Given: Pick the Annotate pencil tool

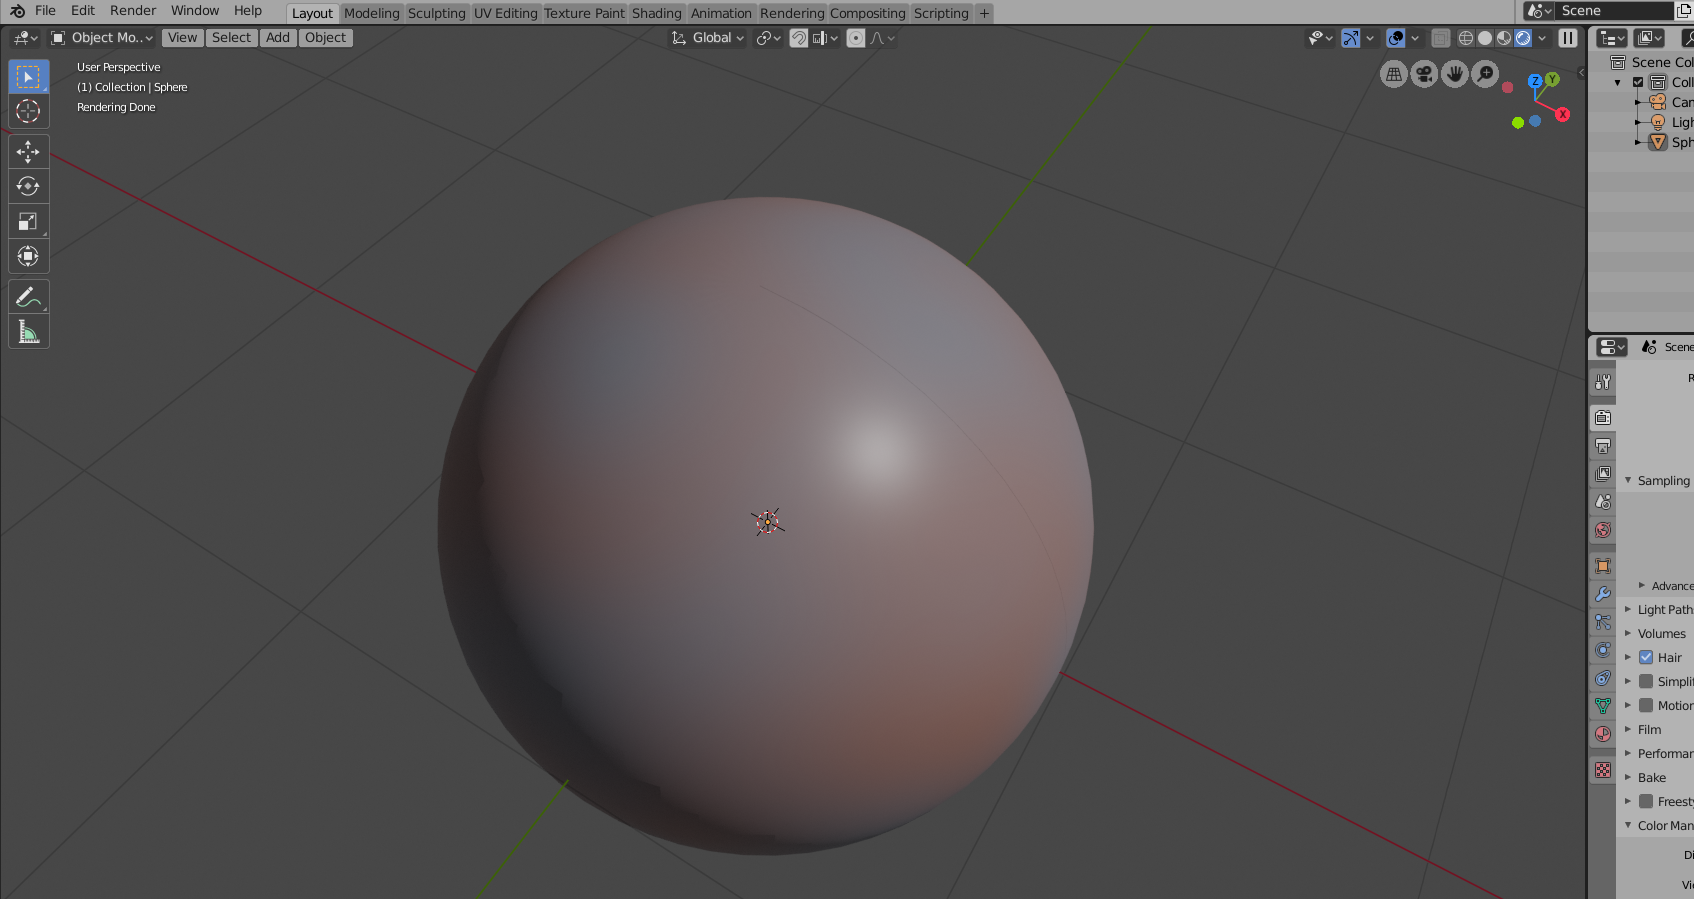Looking at the screenshot, I should pos(28,297).
